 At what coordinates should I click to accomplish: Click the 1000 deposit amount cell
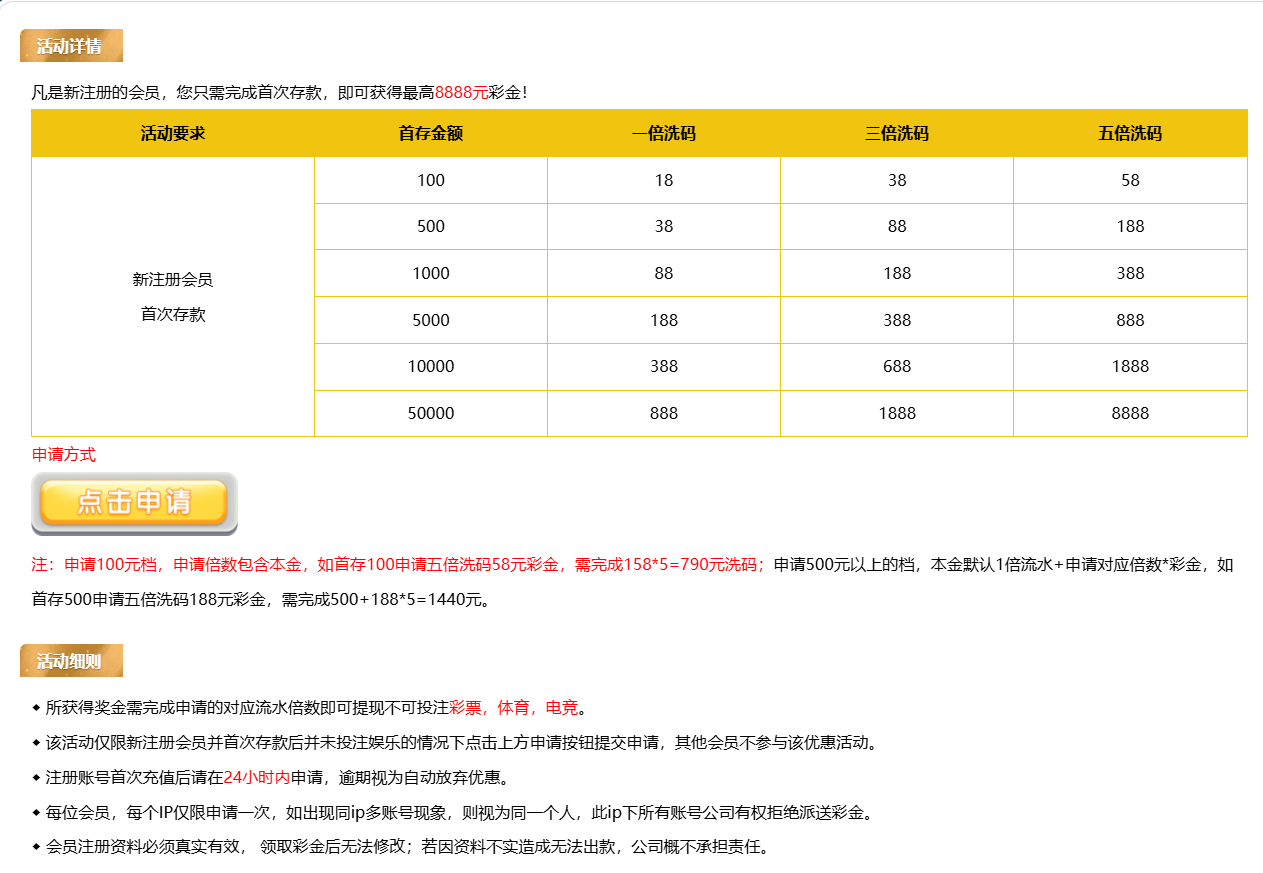431,273
